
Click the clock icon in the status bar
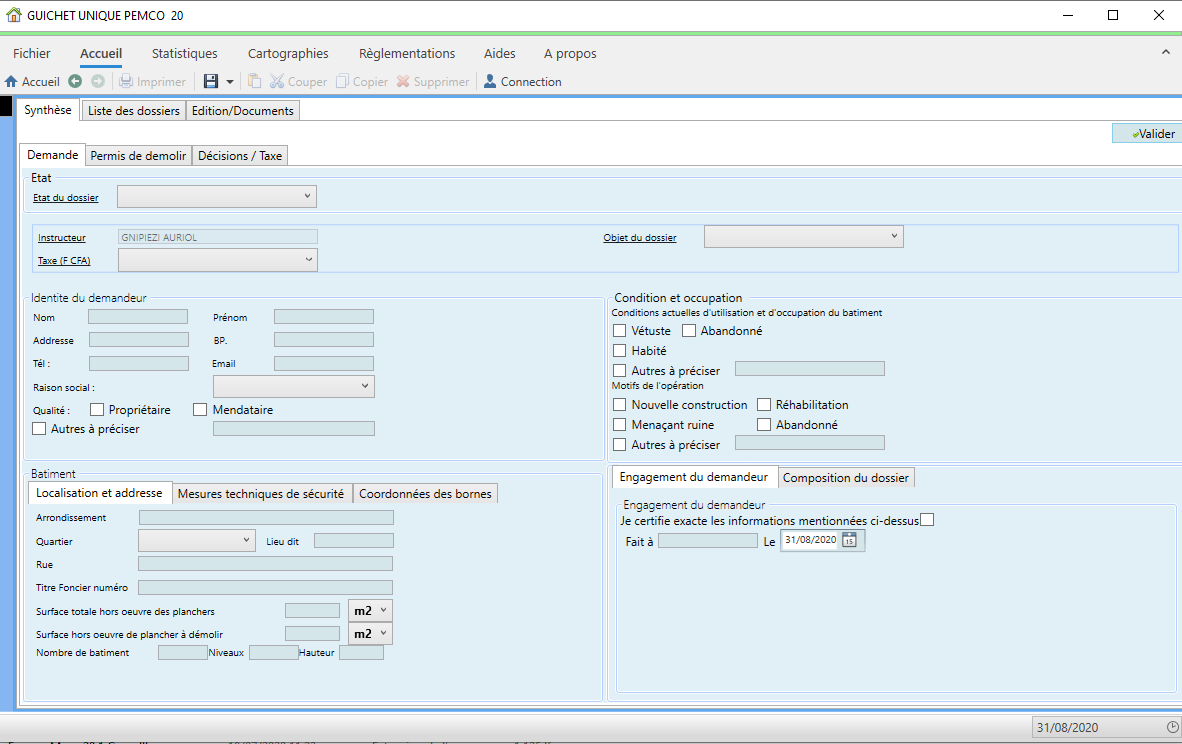coord(1172,727)
